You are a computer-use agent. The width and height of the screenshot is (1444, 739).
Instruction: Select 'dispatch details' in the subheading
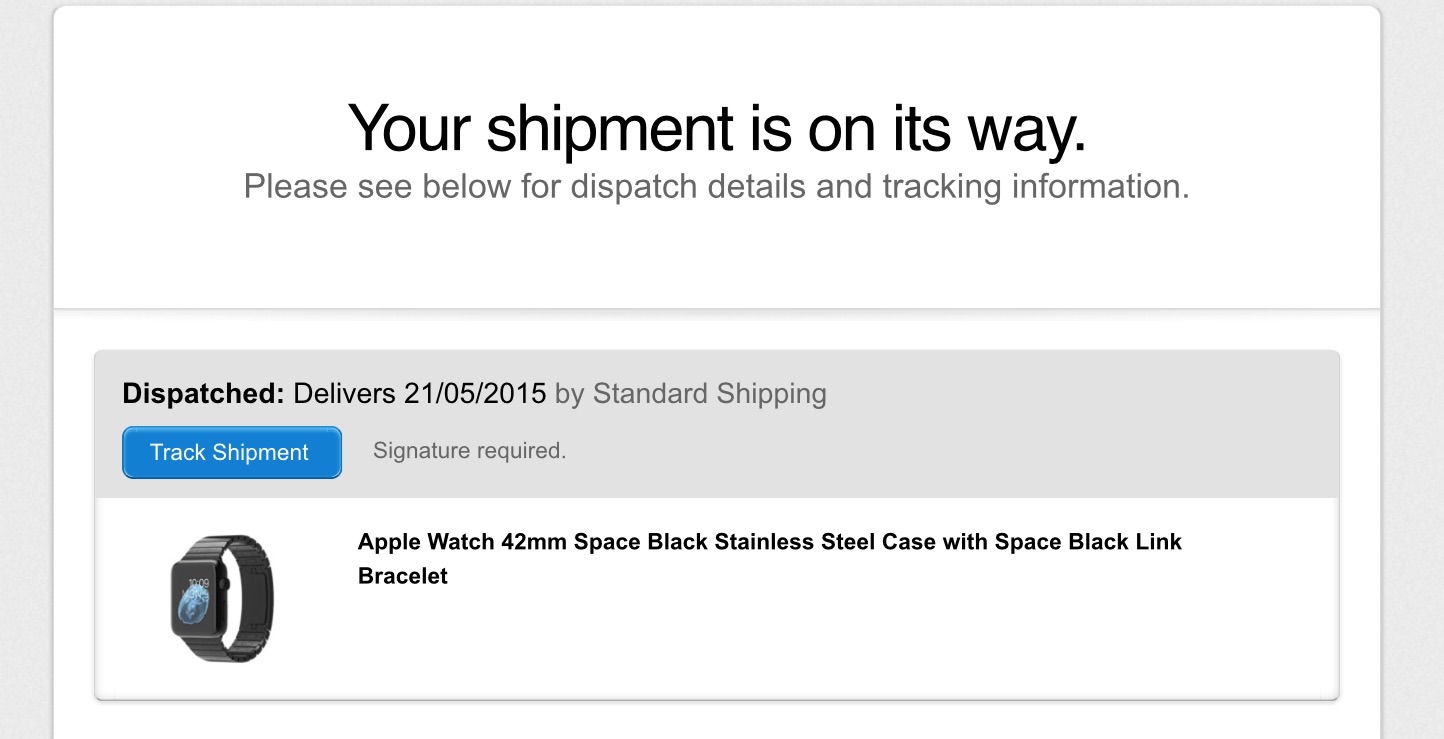[688, 187]
